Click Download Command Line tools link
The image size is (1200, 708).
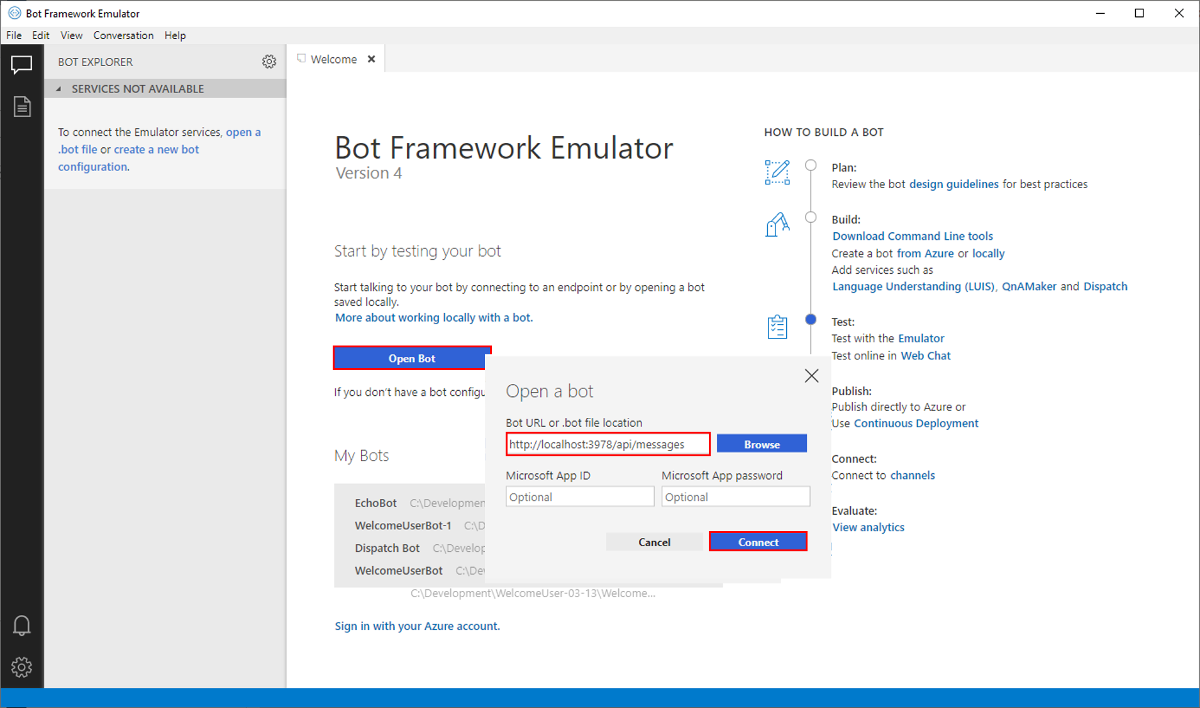click(x=913, y=236)
